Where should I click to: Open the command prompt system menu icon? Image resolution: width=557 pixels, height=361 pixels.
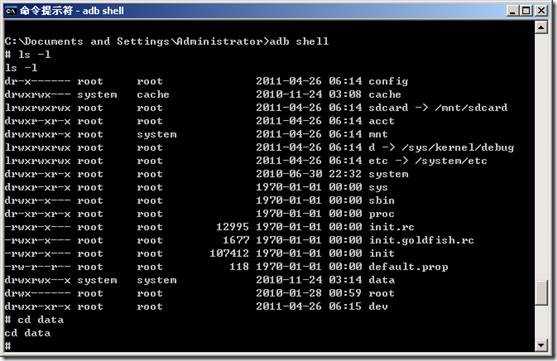click(10, 11)
